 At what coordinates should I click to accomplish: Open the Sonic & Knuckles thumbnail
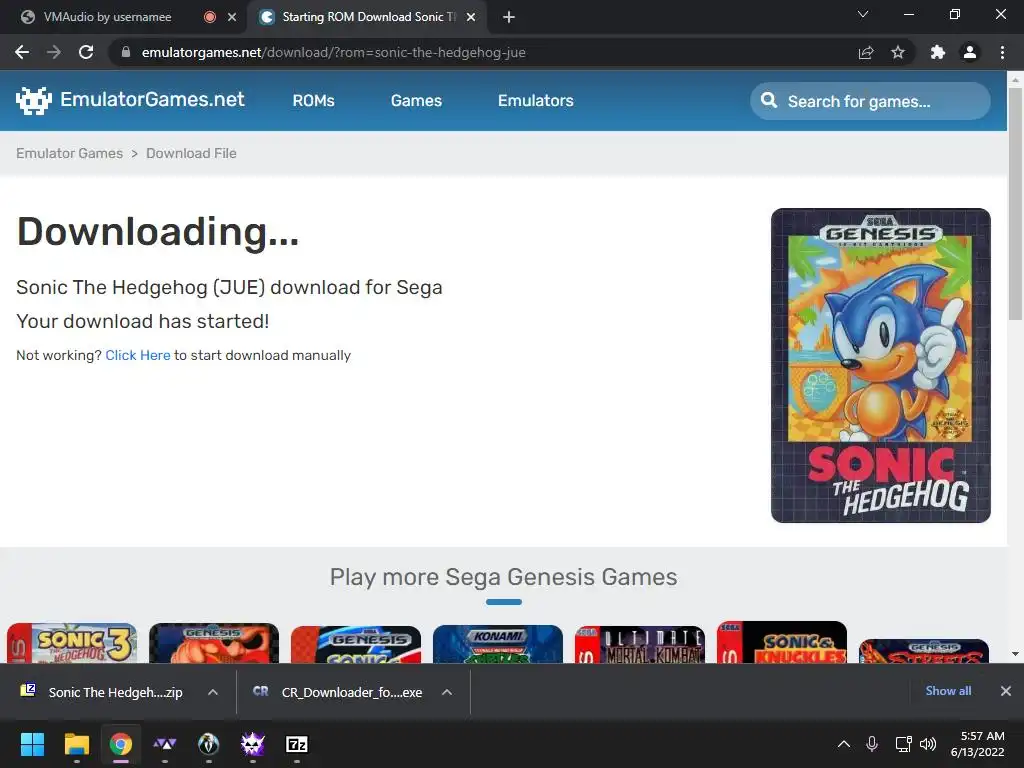click(782, 642)
